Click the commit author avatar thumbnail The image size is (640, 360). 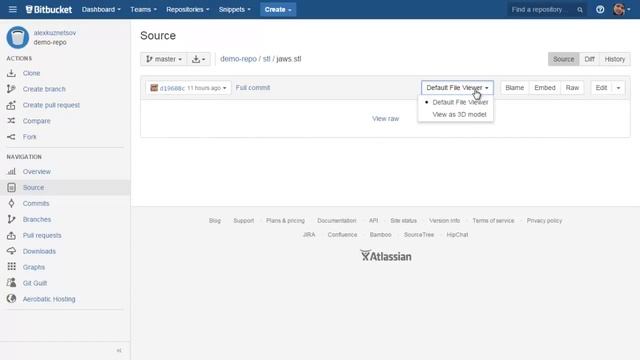pos(154,88)
